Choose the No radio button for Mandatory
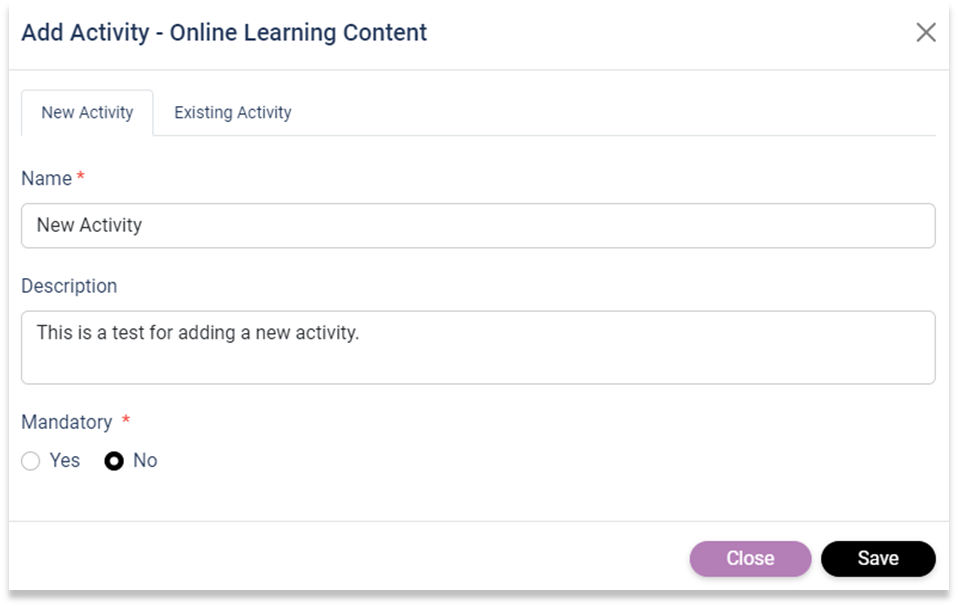The image size is (958, 607). tap(114, 460)
